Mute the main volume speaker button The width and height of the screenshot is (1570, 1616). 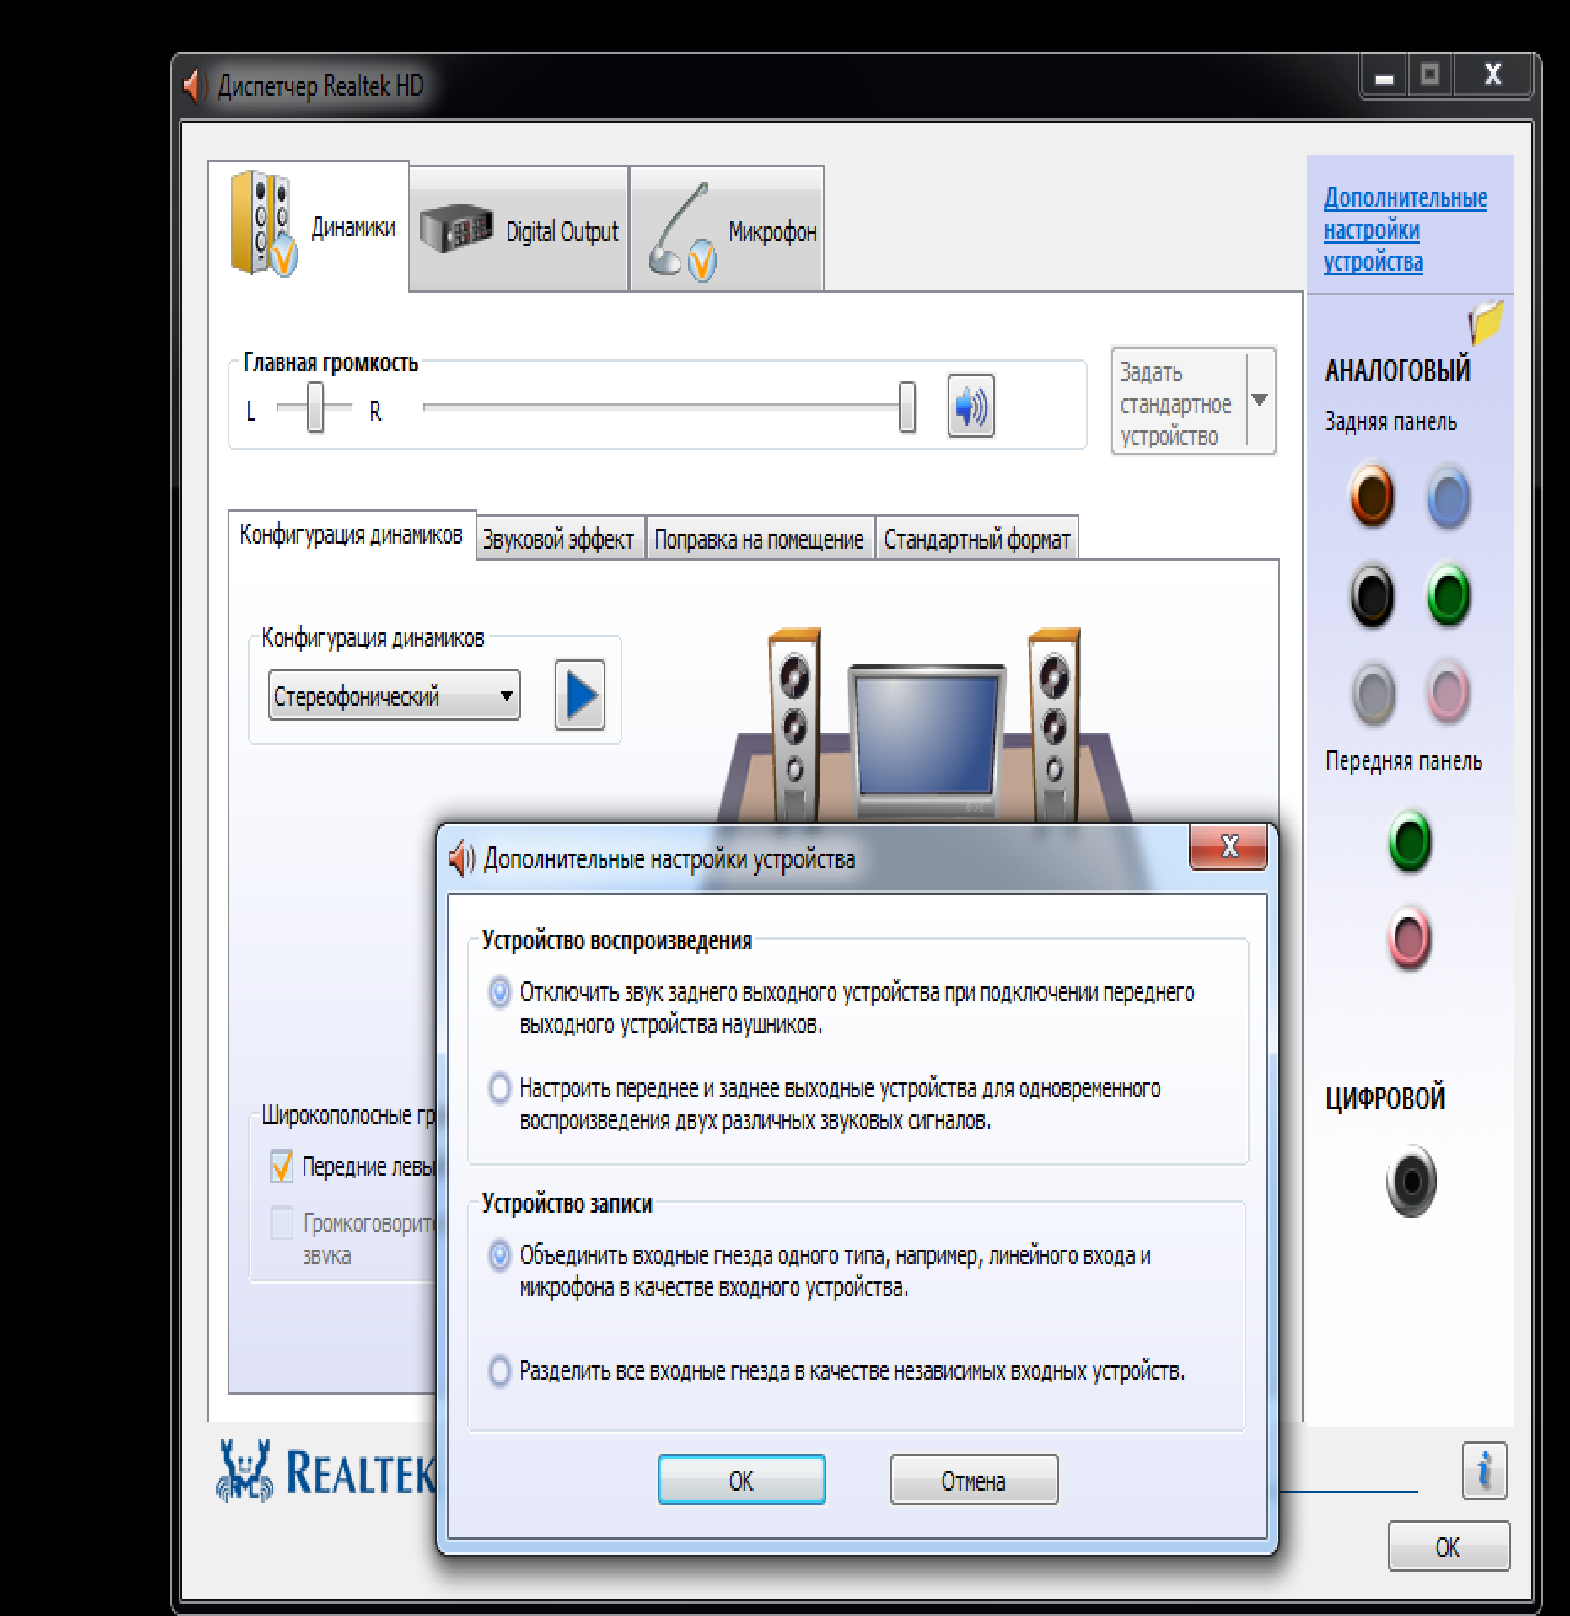[x=970, y=406]
